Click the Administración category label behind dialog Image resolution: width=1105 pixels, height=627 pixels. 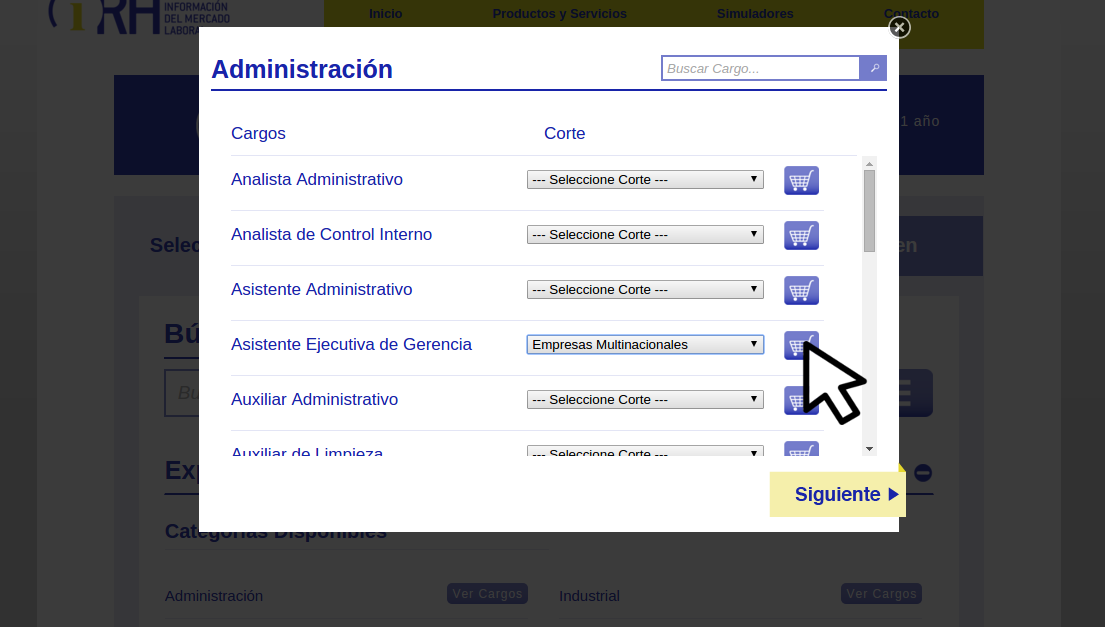(x=214, y=596)
